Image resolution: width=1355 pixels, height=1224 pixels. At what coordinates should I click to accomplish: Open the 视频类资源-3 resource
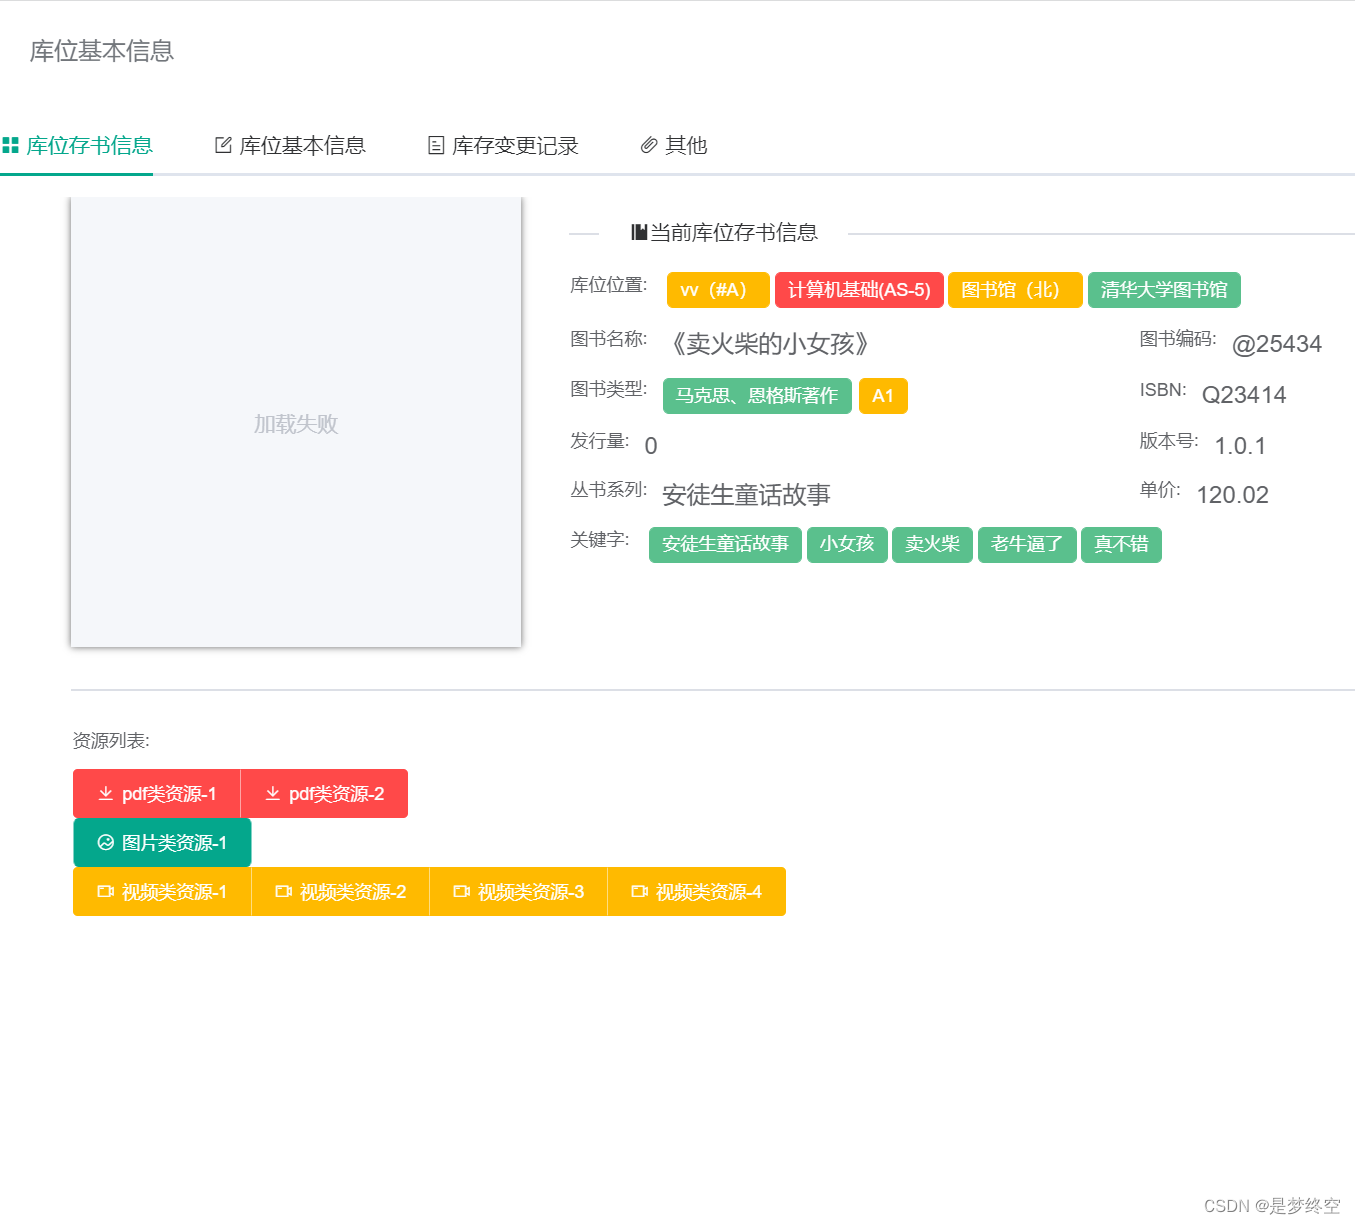(518, 891)
